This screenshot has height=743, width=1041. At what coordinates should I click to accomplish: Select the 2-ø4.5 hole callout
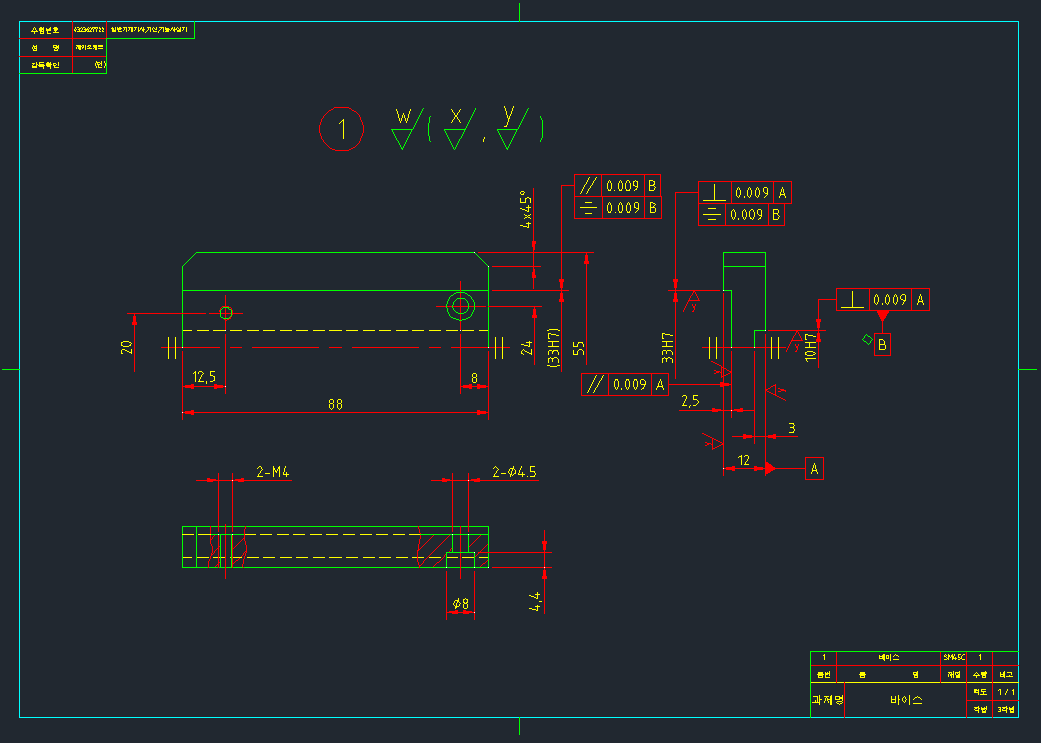click(514, 472)
